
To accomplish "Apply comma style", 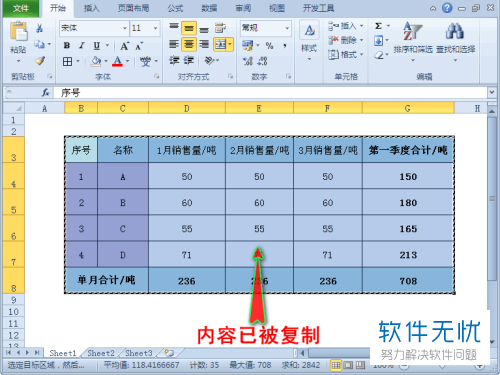I will (x=285, y=46).
